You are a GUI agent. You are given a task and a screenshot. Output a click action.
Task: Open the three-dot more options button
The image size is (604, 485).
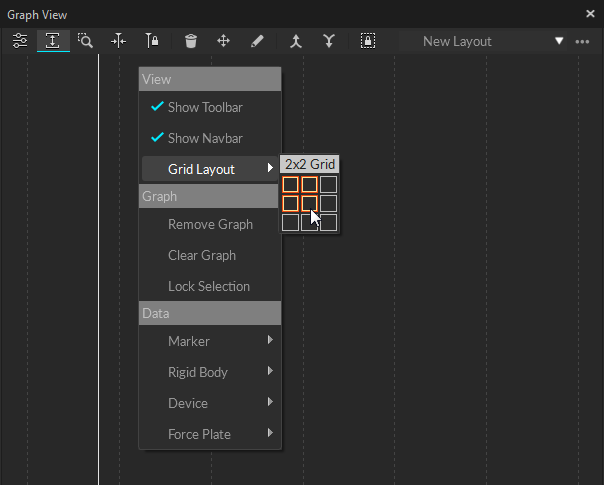[583, 41]
